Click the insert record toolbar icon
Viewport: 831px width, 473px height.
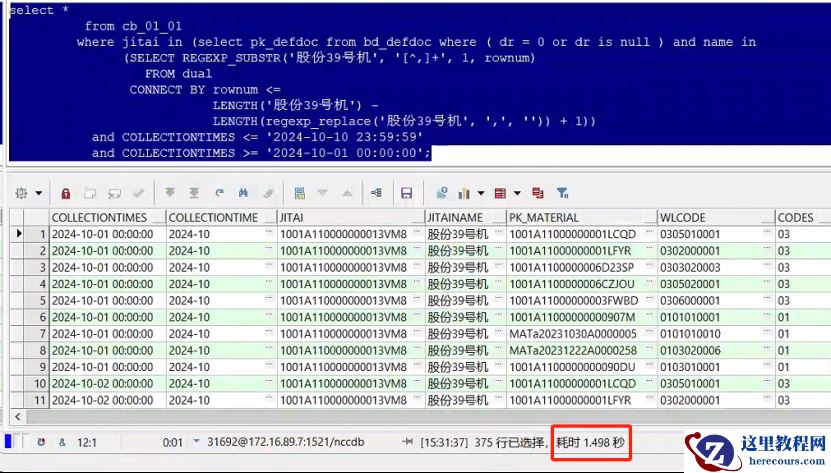pyautogui.click(x=90, y=193)
